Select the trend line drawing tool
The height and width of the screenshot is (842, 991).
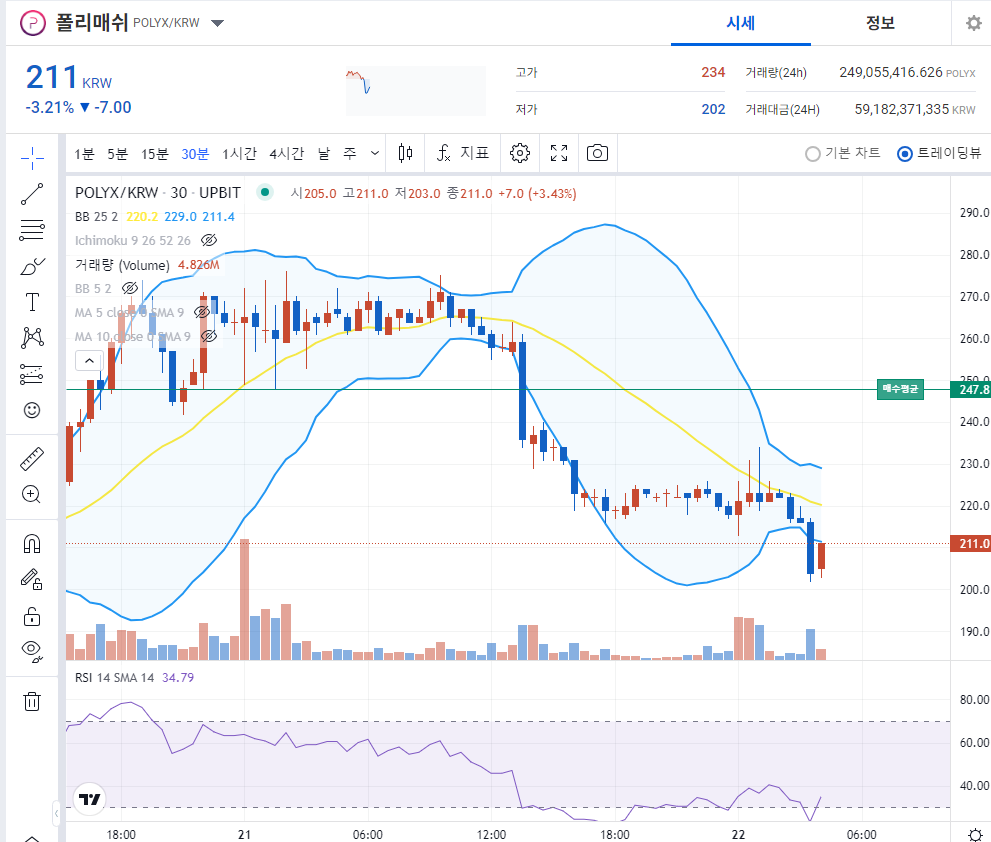32,194
